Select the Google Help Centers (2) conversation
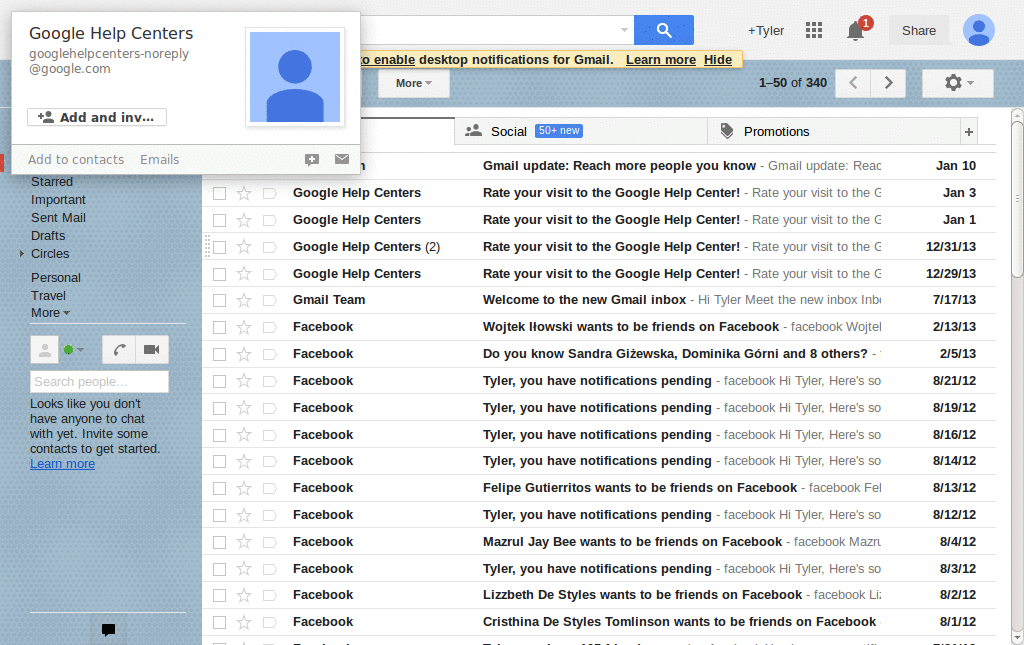The image size is (1024, 645). (x=219, y=247)
